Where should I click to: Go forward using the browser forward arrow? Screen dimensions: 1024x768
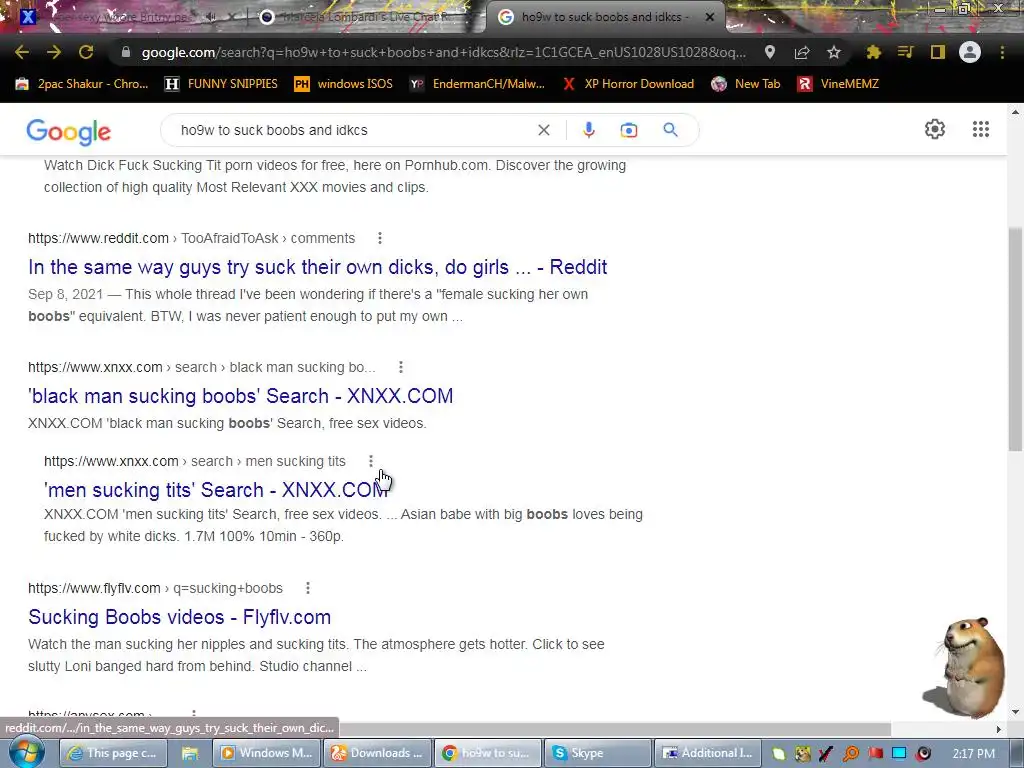coord(54,52)
